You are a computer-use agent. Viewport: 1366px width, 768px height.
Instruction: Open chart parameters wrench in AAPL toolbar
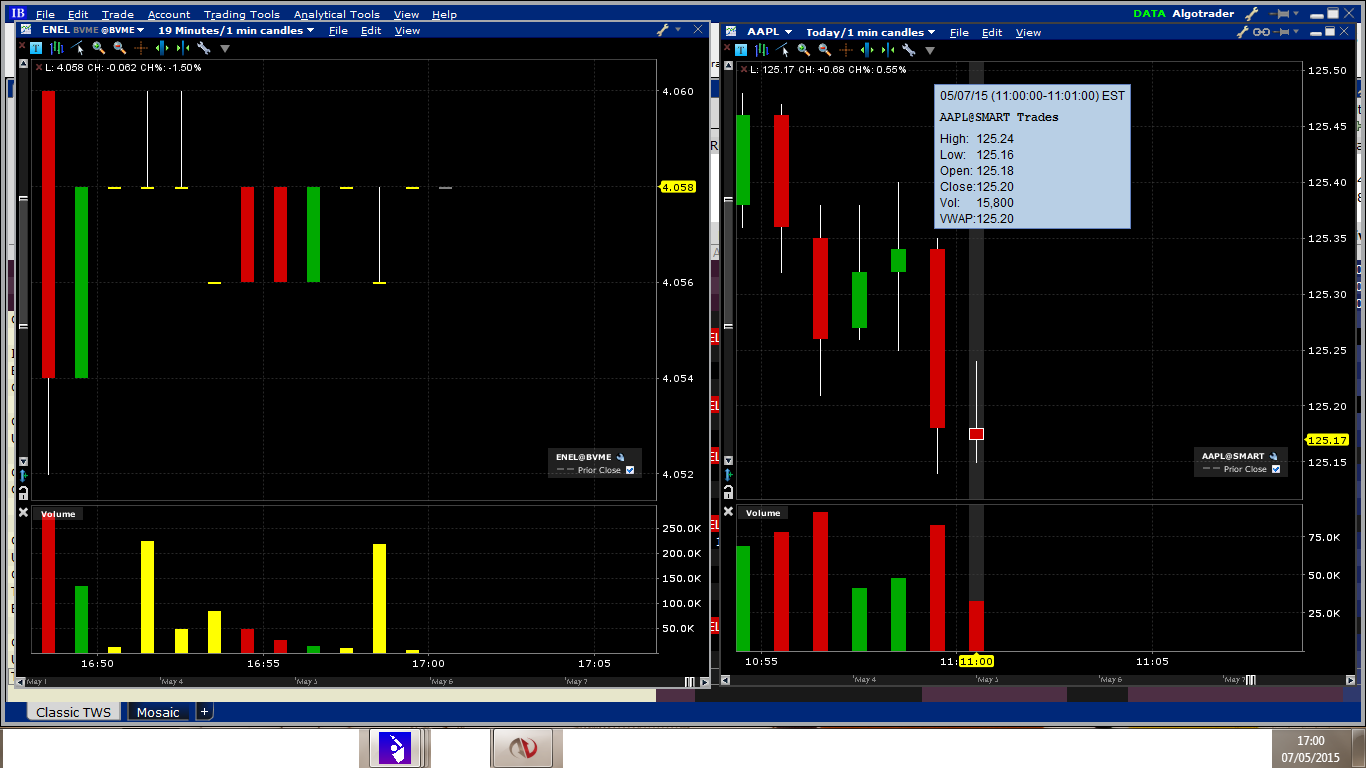(x=909, y=50)
